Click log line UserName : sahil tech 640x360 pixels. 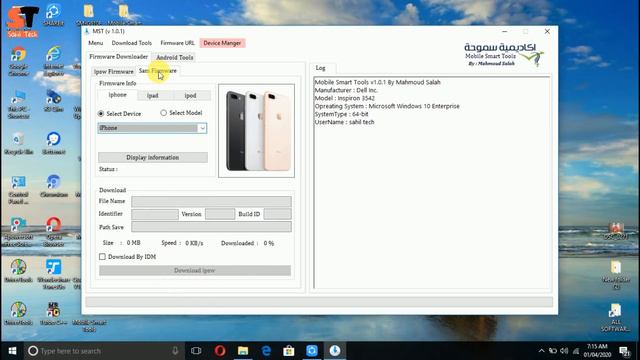(344, 122)
